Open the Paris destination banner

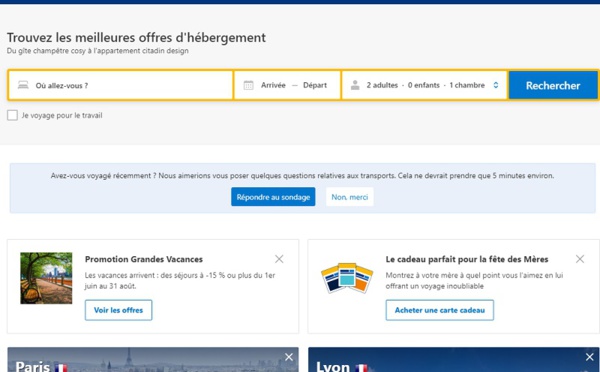(153, 360)
